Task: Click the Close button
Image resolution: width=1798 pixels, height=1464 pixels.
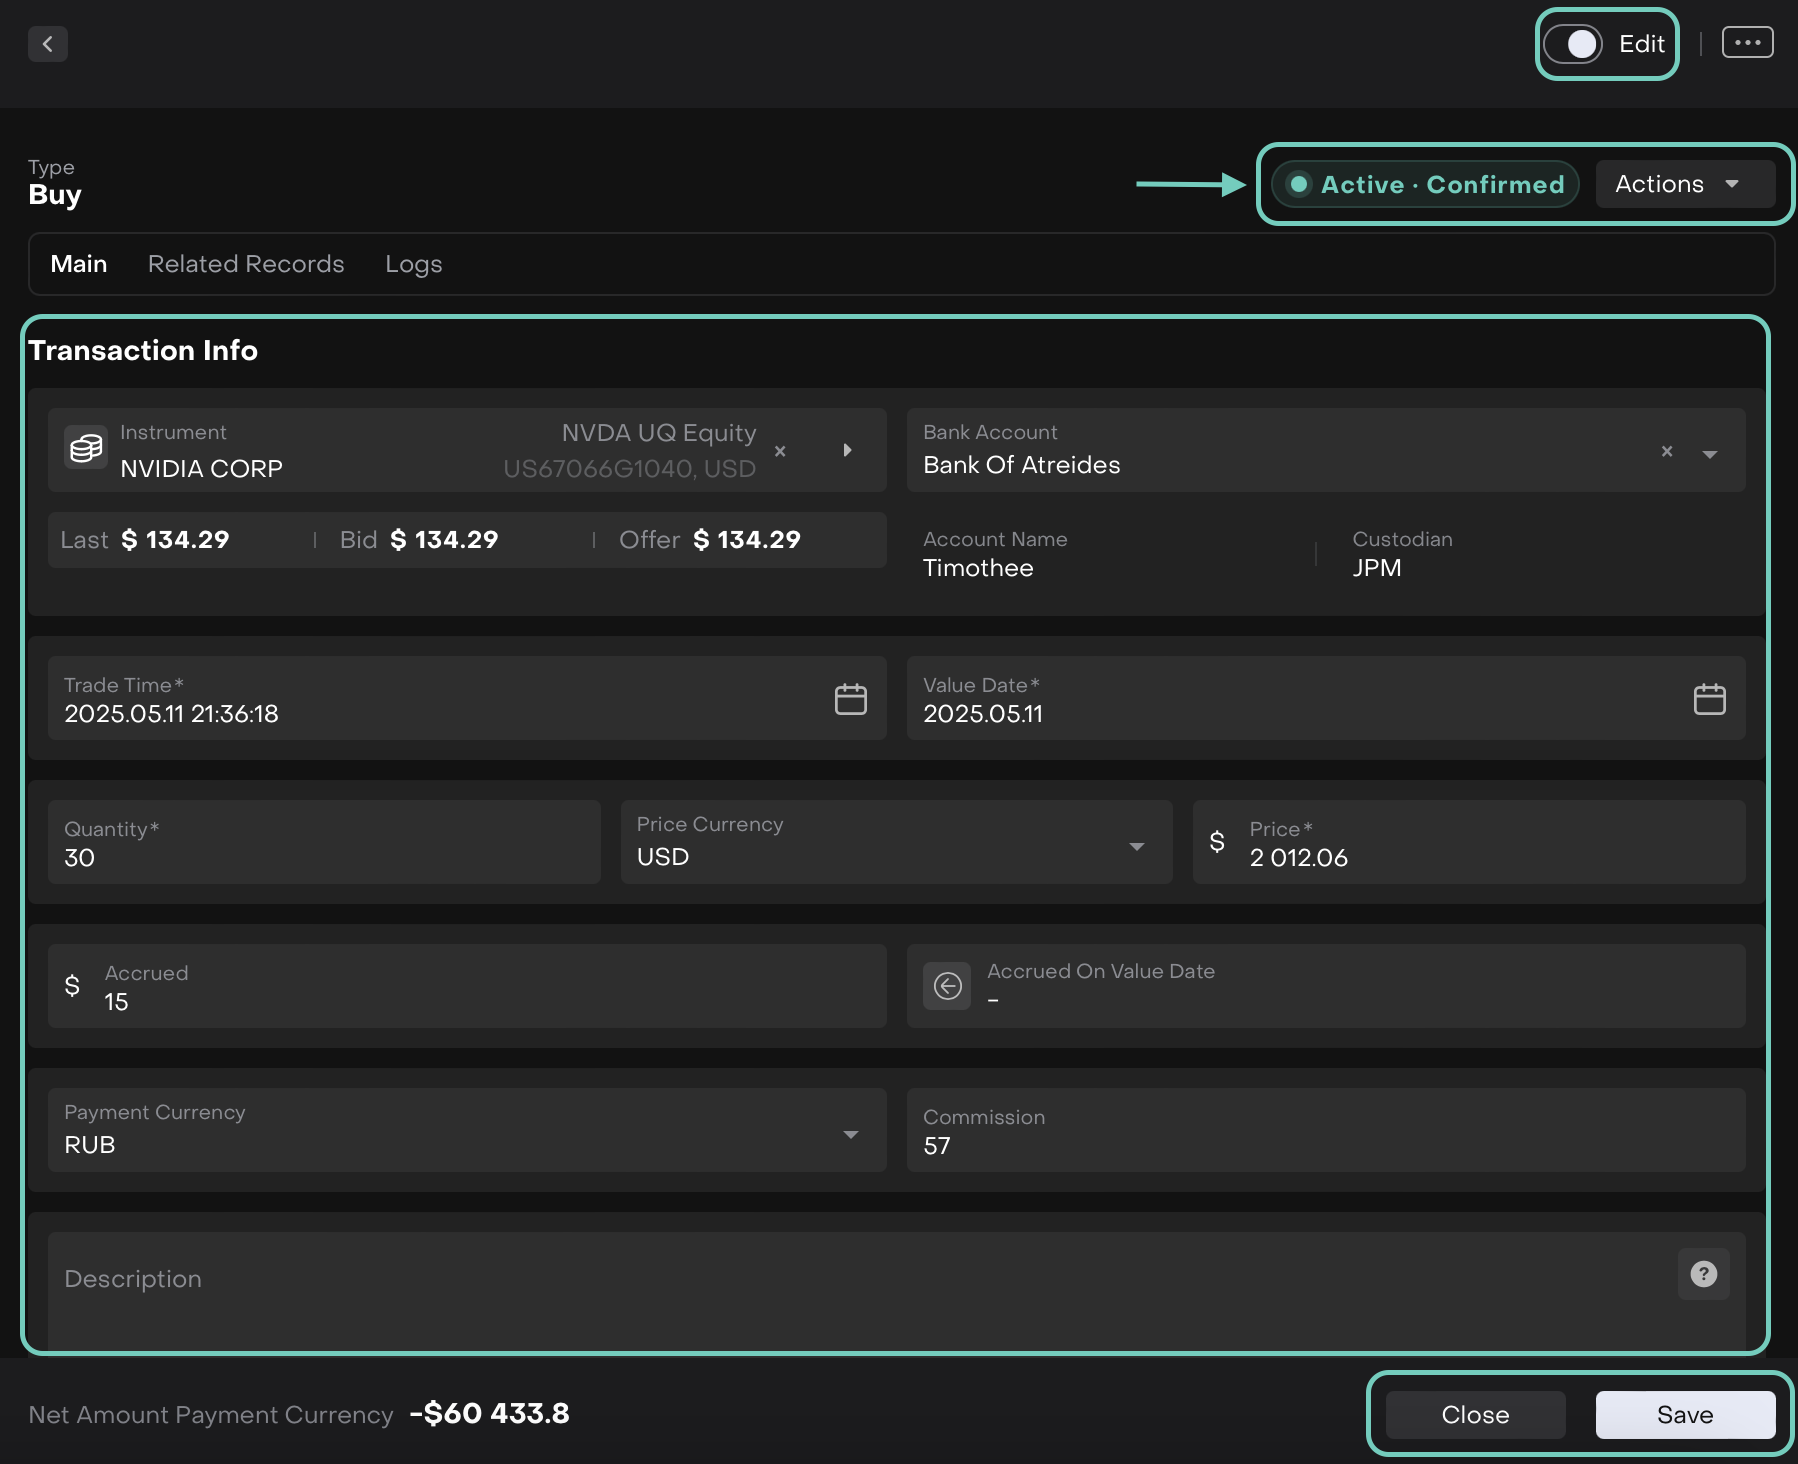Action: [1475, 1415]
